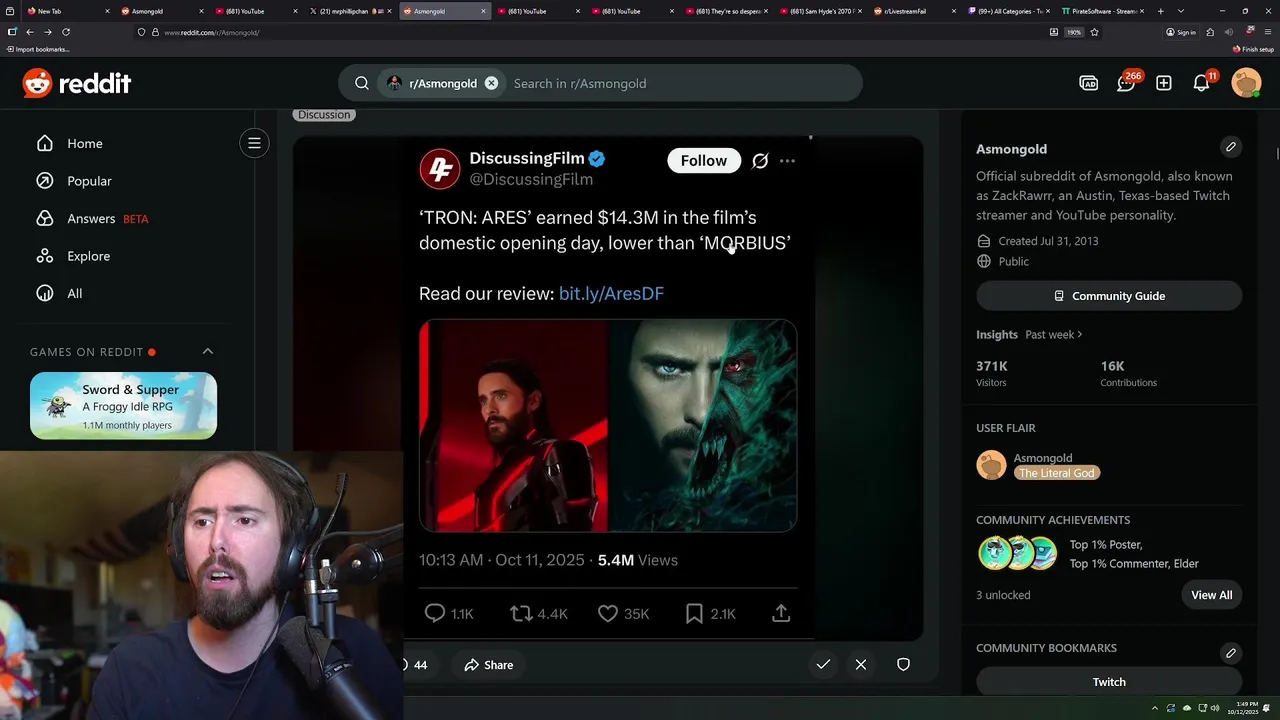The width and height of the screenshot is (1280, 720).
Task: Approve the post with the checkmark
Action: tap(823, 664)
